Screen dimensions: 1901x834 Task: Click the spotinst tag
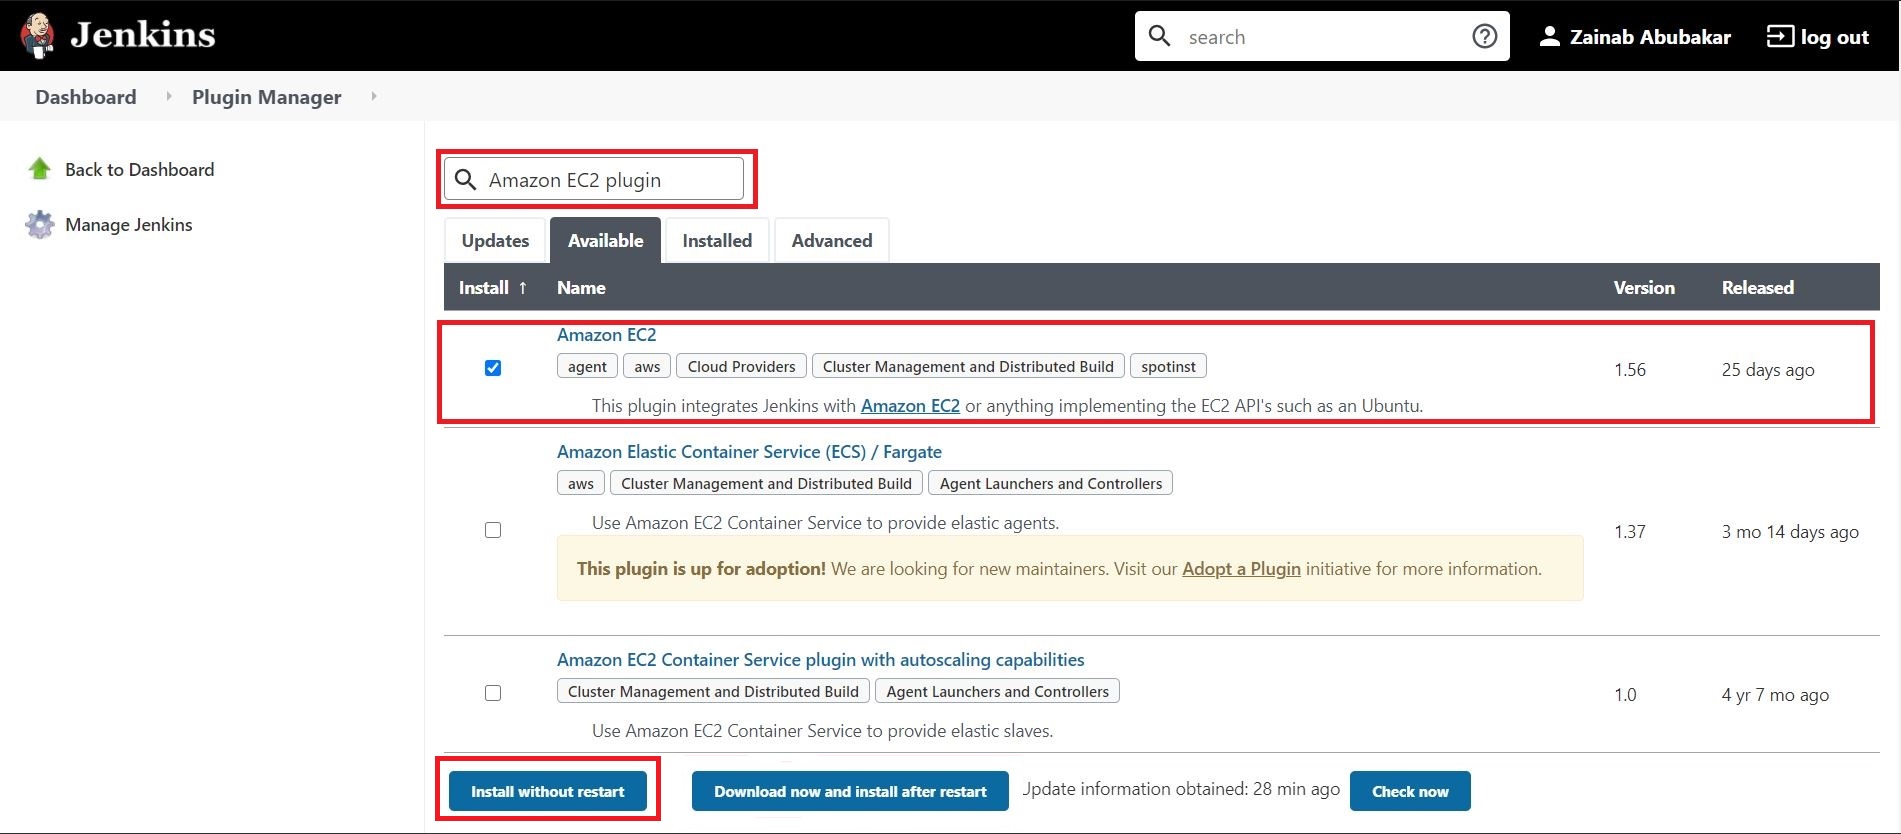click(x=1168, y=366)
